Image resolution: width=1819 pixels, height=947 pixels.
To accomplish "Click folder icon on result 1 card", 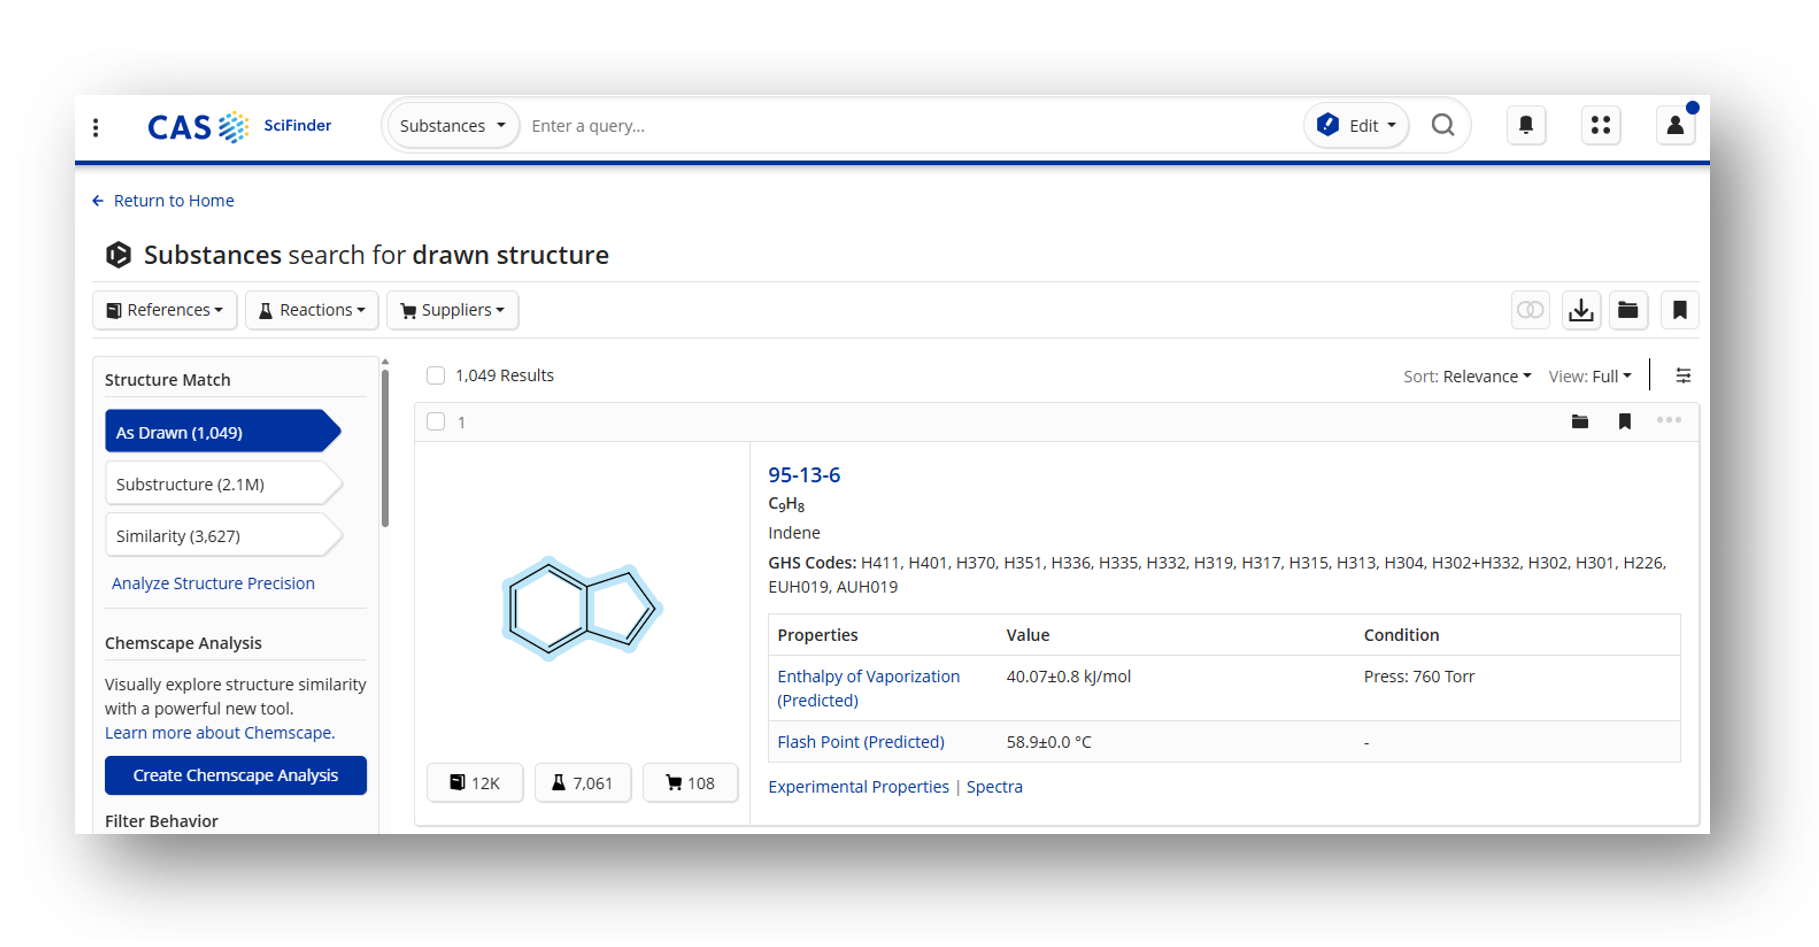I will point(1580,421).
